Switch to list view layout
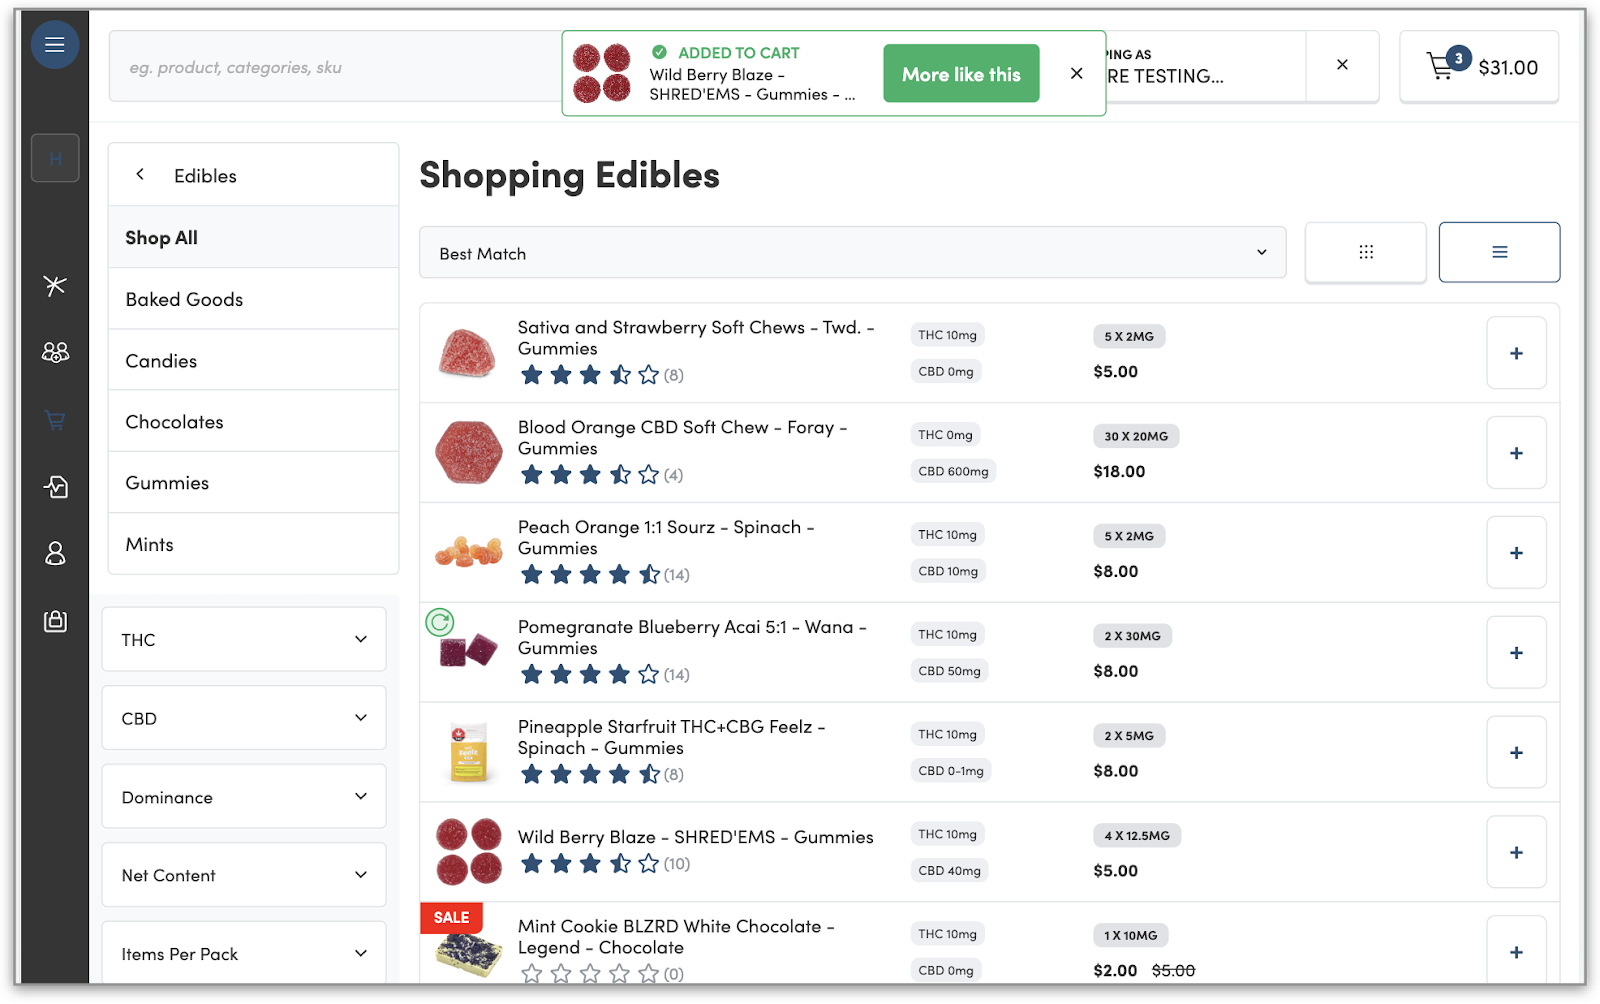1600x1004 pixels. pos(1498,253)
